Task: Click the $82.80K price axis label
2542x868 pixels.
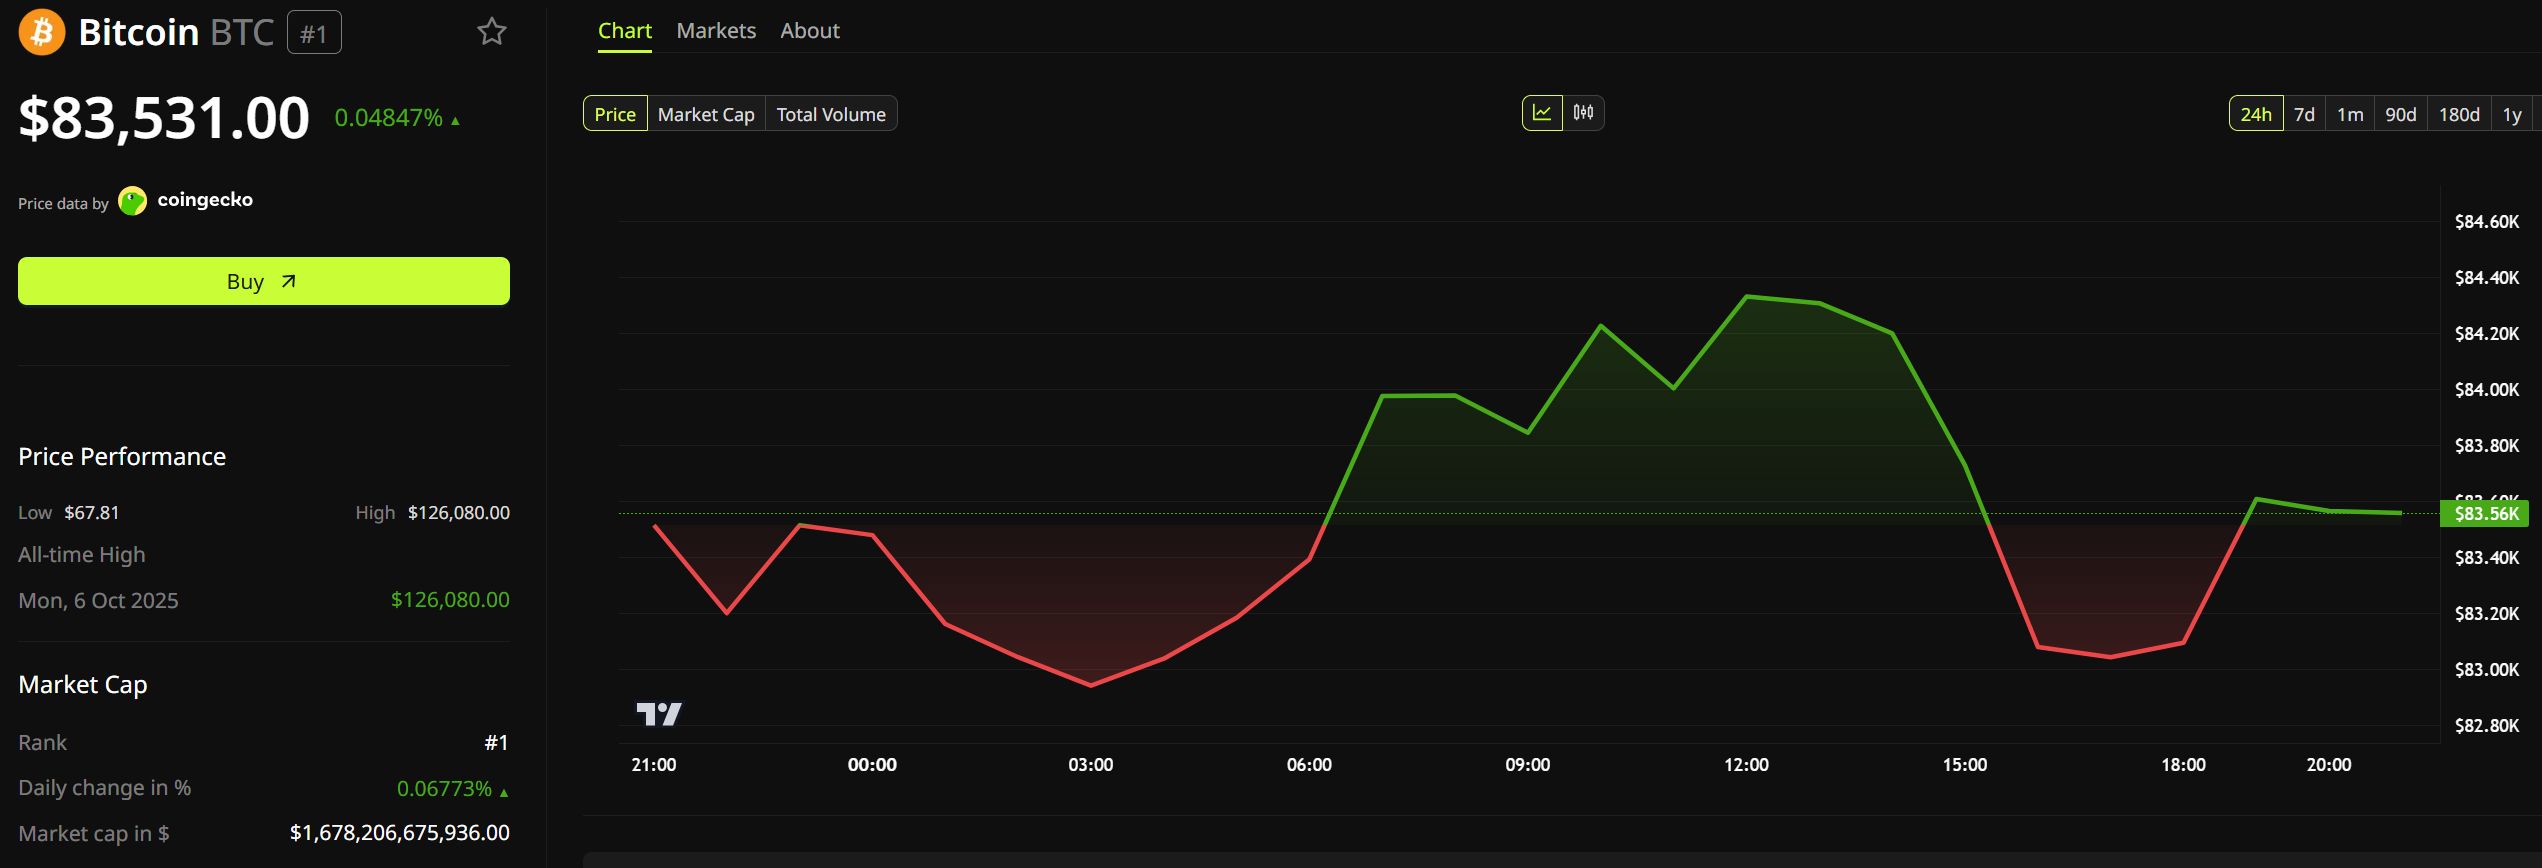Action: tap(2487, 726)
